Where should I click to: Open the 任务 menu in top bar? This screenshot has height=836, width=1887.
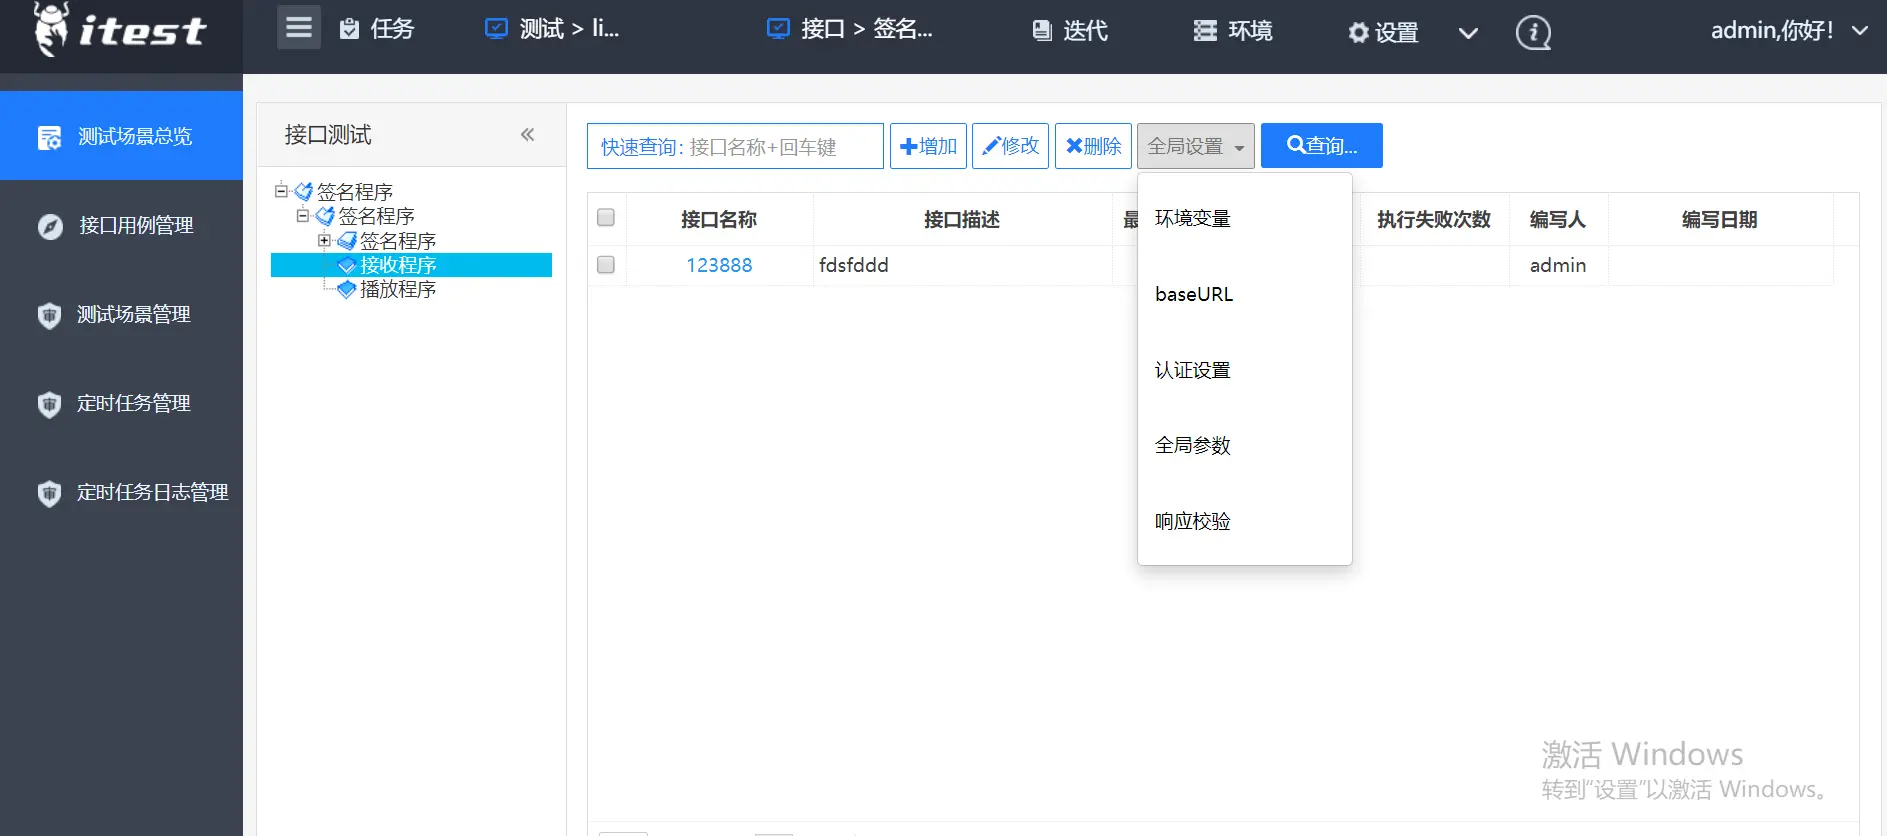[x=376, y=29]
